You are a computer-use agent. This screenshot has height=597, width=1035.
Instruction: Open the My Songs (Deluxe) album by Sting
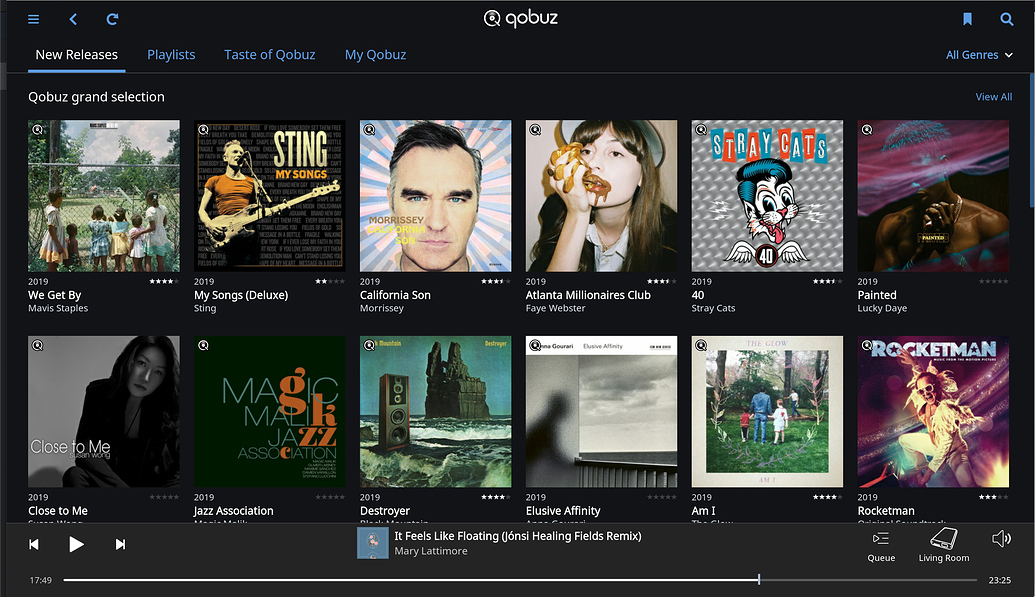269,195
